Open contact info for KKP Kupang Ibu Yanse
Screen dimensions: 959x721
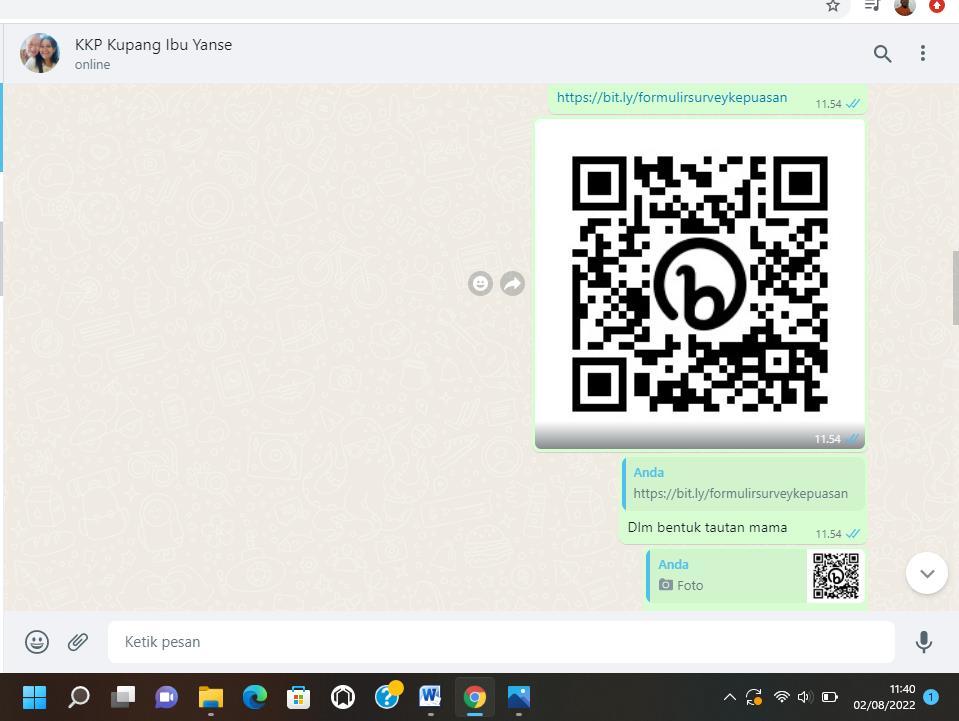pos(153,45)
